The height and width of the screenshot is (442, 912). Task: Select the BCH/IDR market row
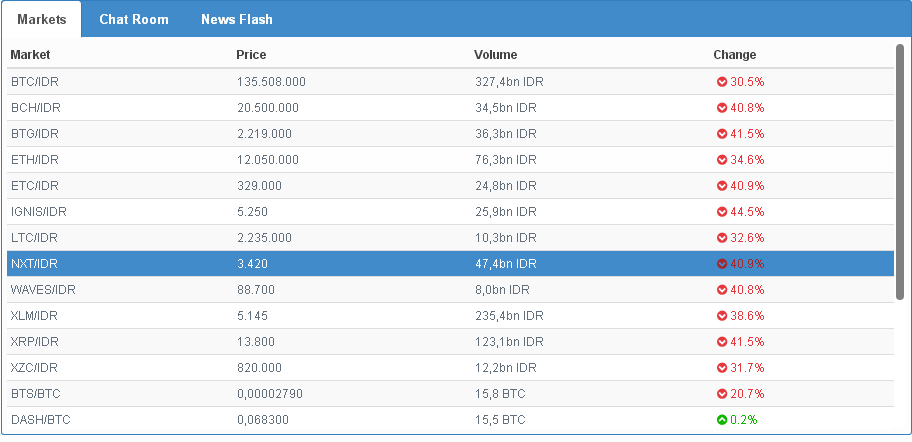[x=300, y=108]
